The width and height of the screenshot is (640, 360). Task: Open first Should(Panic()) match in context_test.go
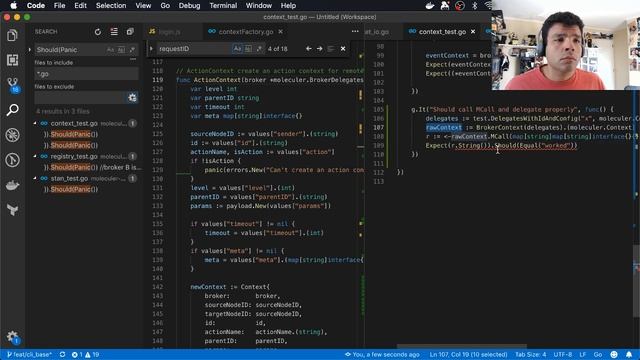(x=71, y=134)
